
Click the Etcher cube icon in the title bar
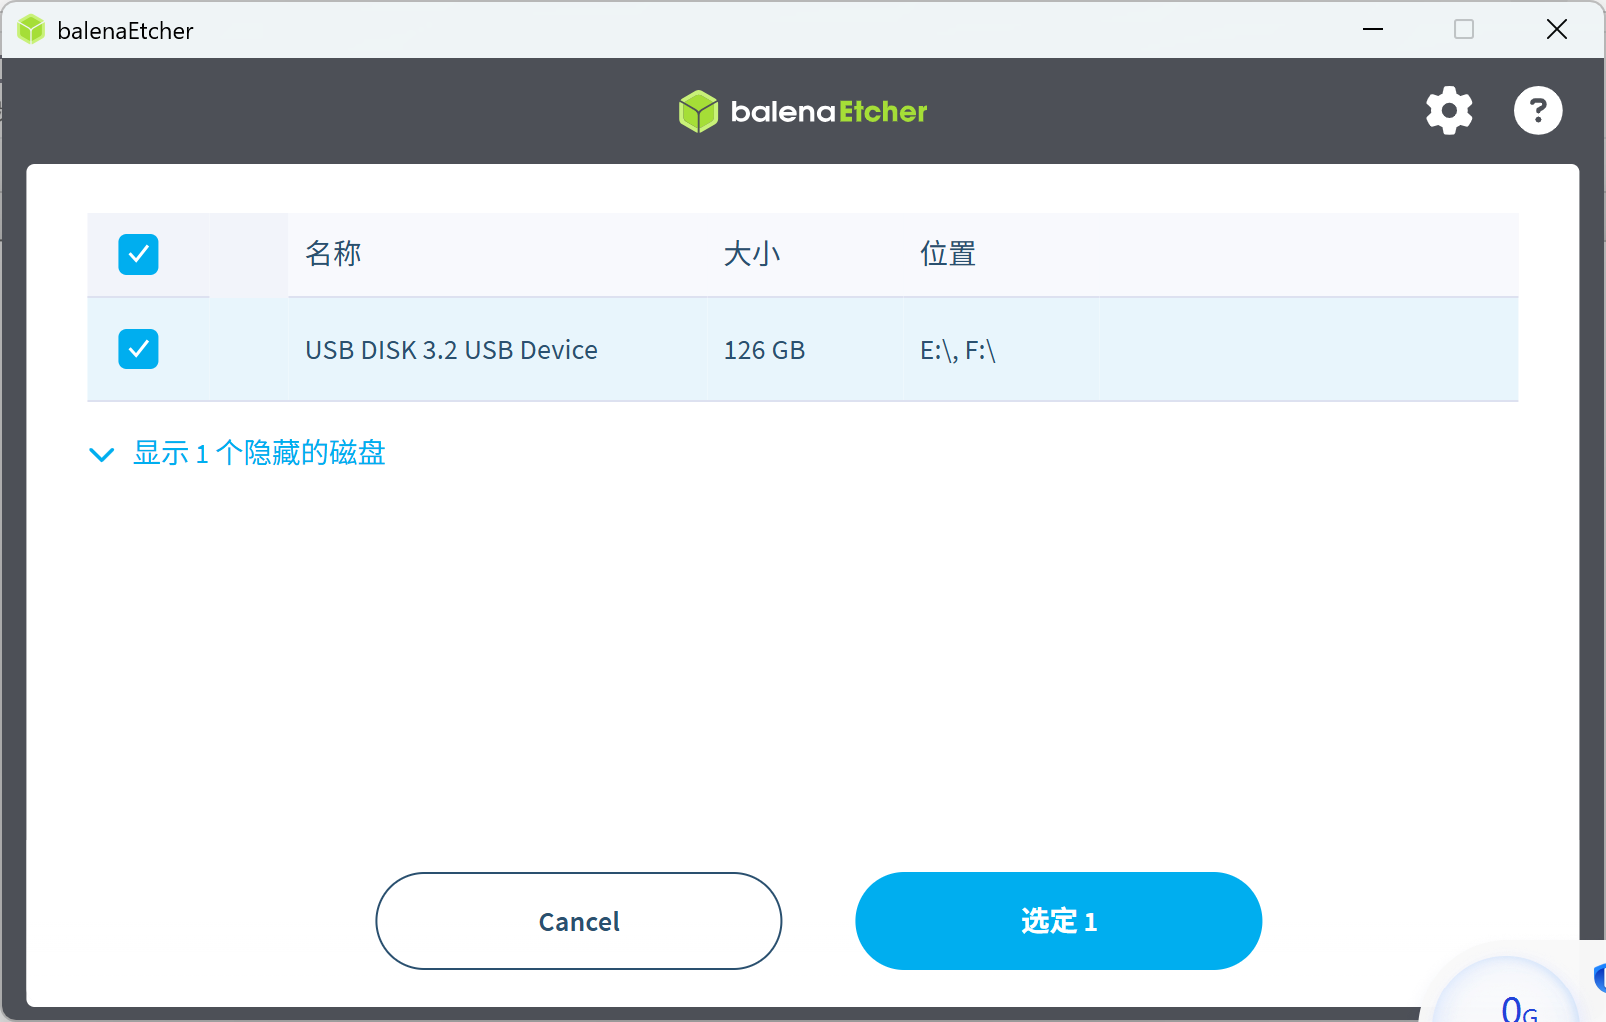[x=31, y=29]
